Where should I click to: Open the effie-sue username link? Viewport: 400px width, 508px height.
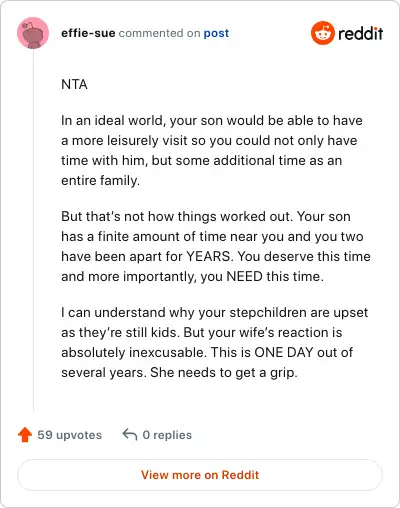(88, 33)
